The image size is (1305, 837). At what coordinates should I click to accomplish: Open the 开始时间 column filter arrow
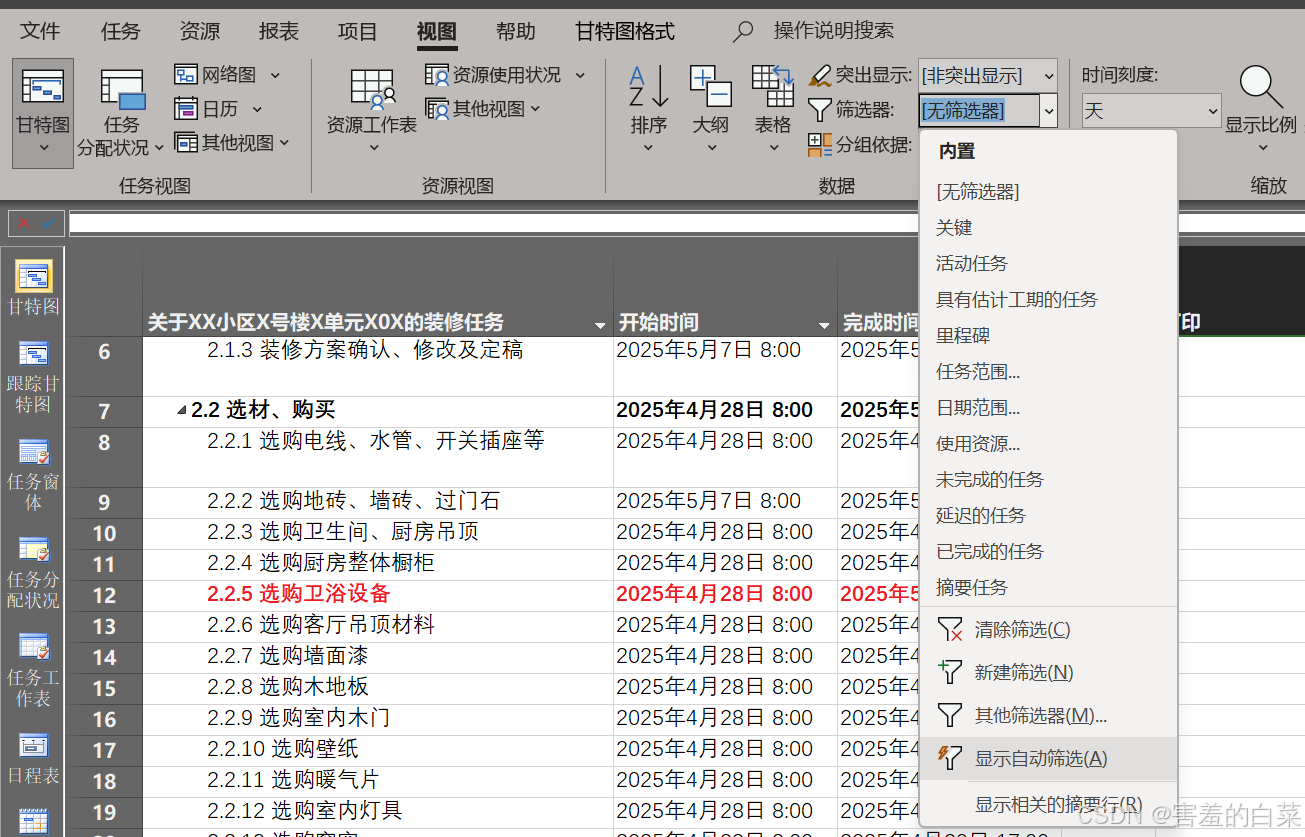click(x=824, y=325)
